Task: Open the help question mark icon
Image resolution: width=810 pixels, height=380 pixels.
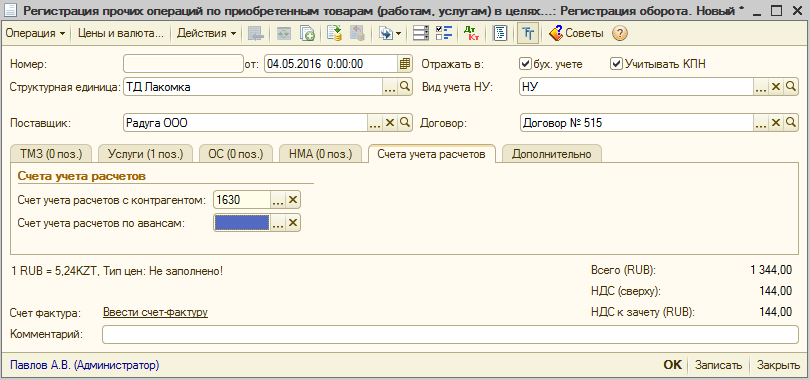Action: pos(619,34)
